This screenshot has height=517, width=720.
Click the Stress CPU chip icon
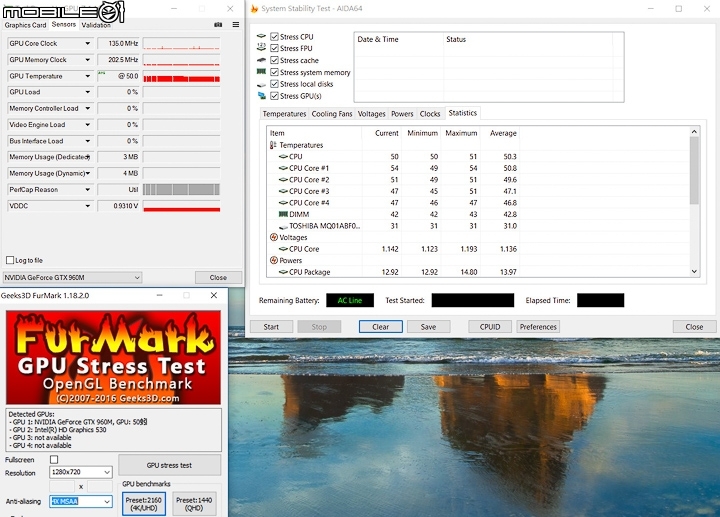(261, 36)
